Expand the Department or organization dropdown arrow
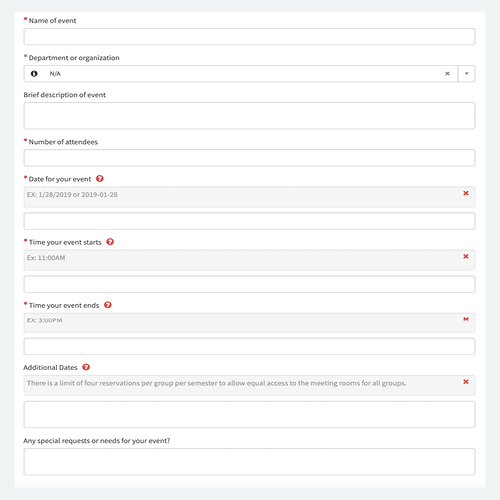This screenshot has height=500, width=500. tap(467, 74)
